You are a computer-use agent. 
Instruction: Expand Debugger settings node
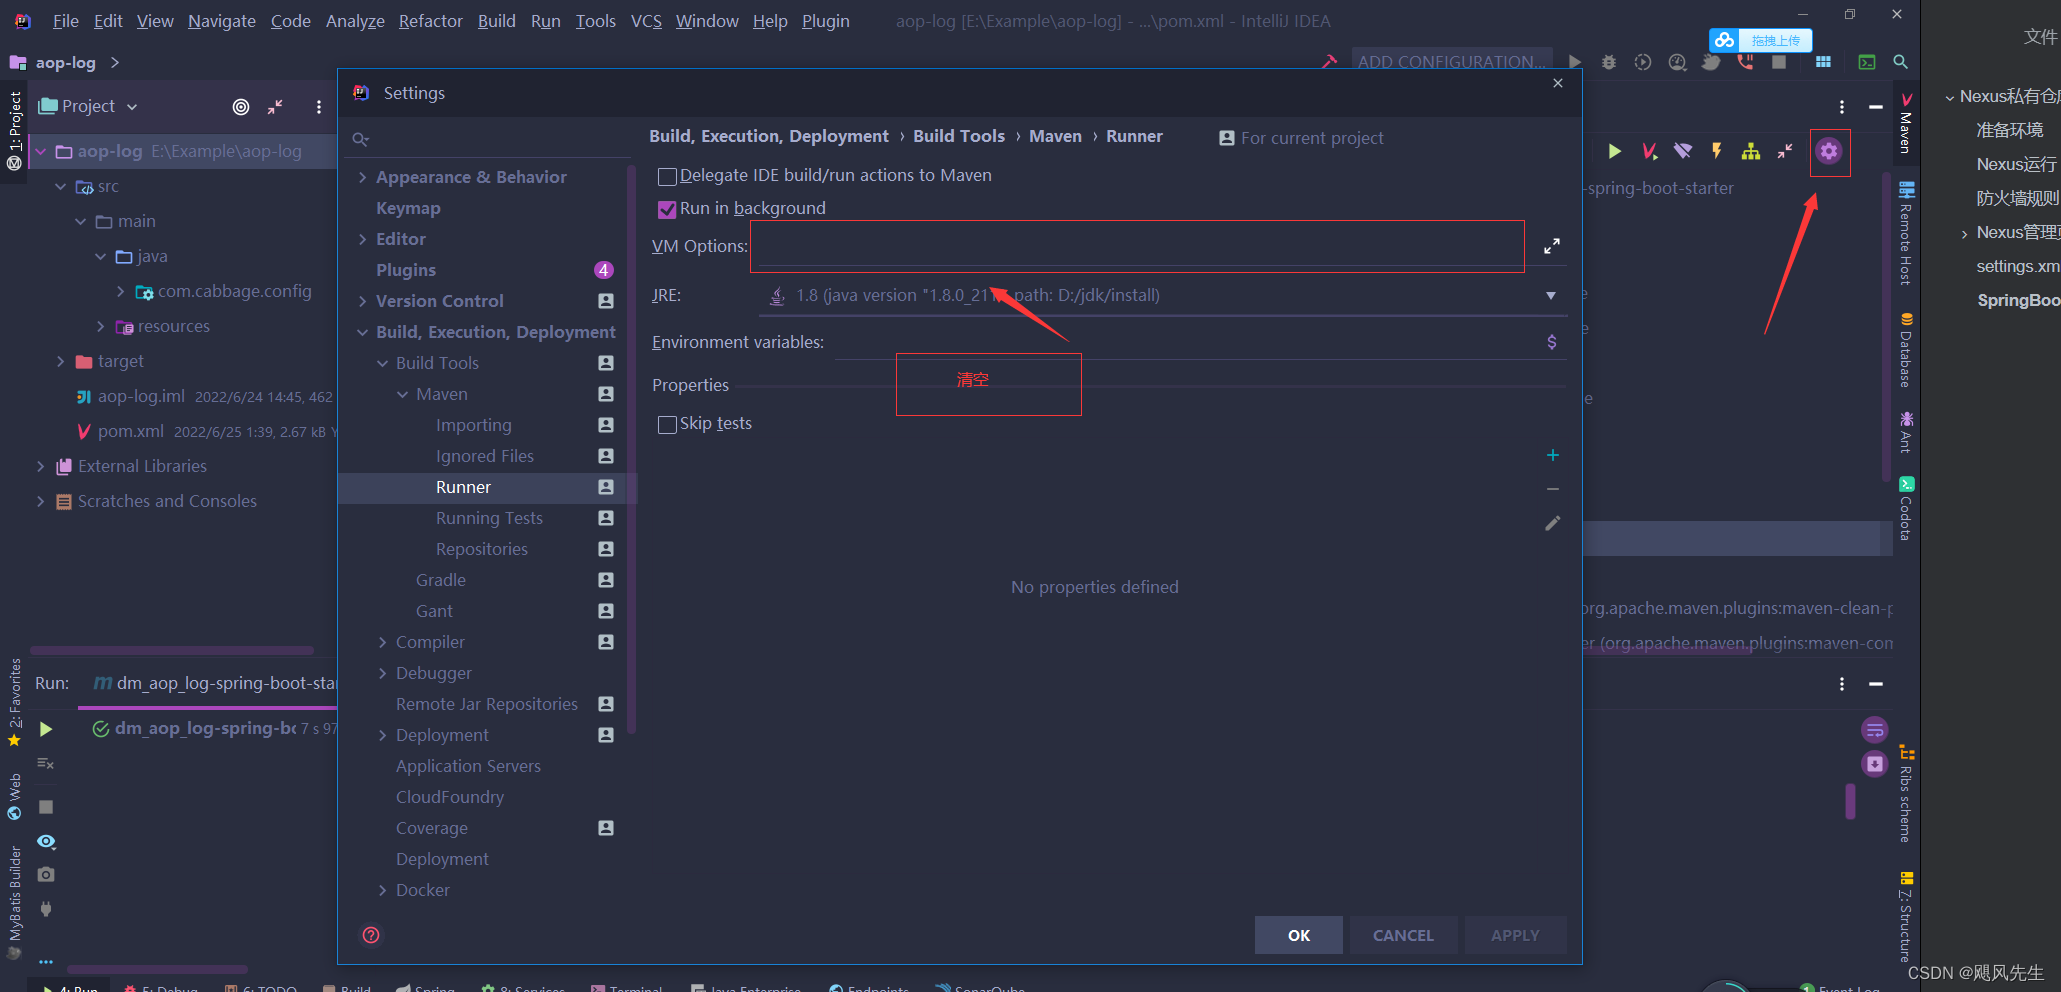(382, 673)
